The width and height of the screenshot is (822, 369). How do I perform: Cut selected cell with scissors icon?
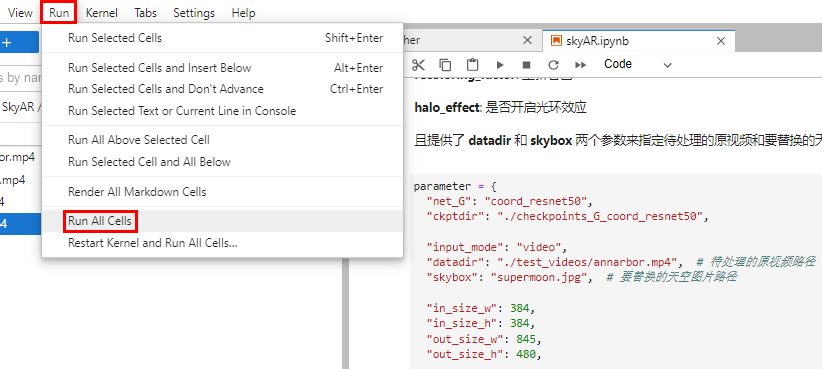pyautogui.click(x=418, y=64)
